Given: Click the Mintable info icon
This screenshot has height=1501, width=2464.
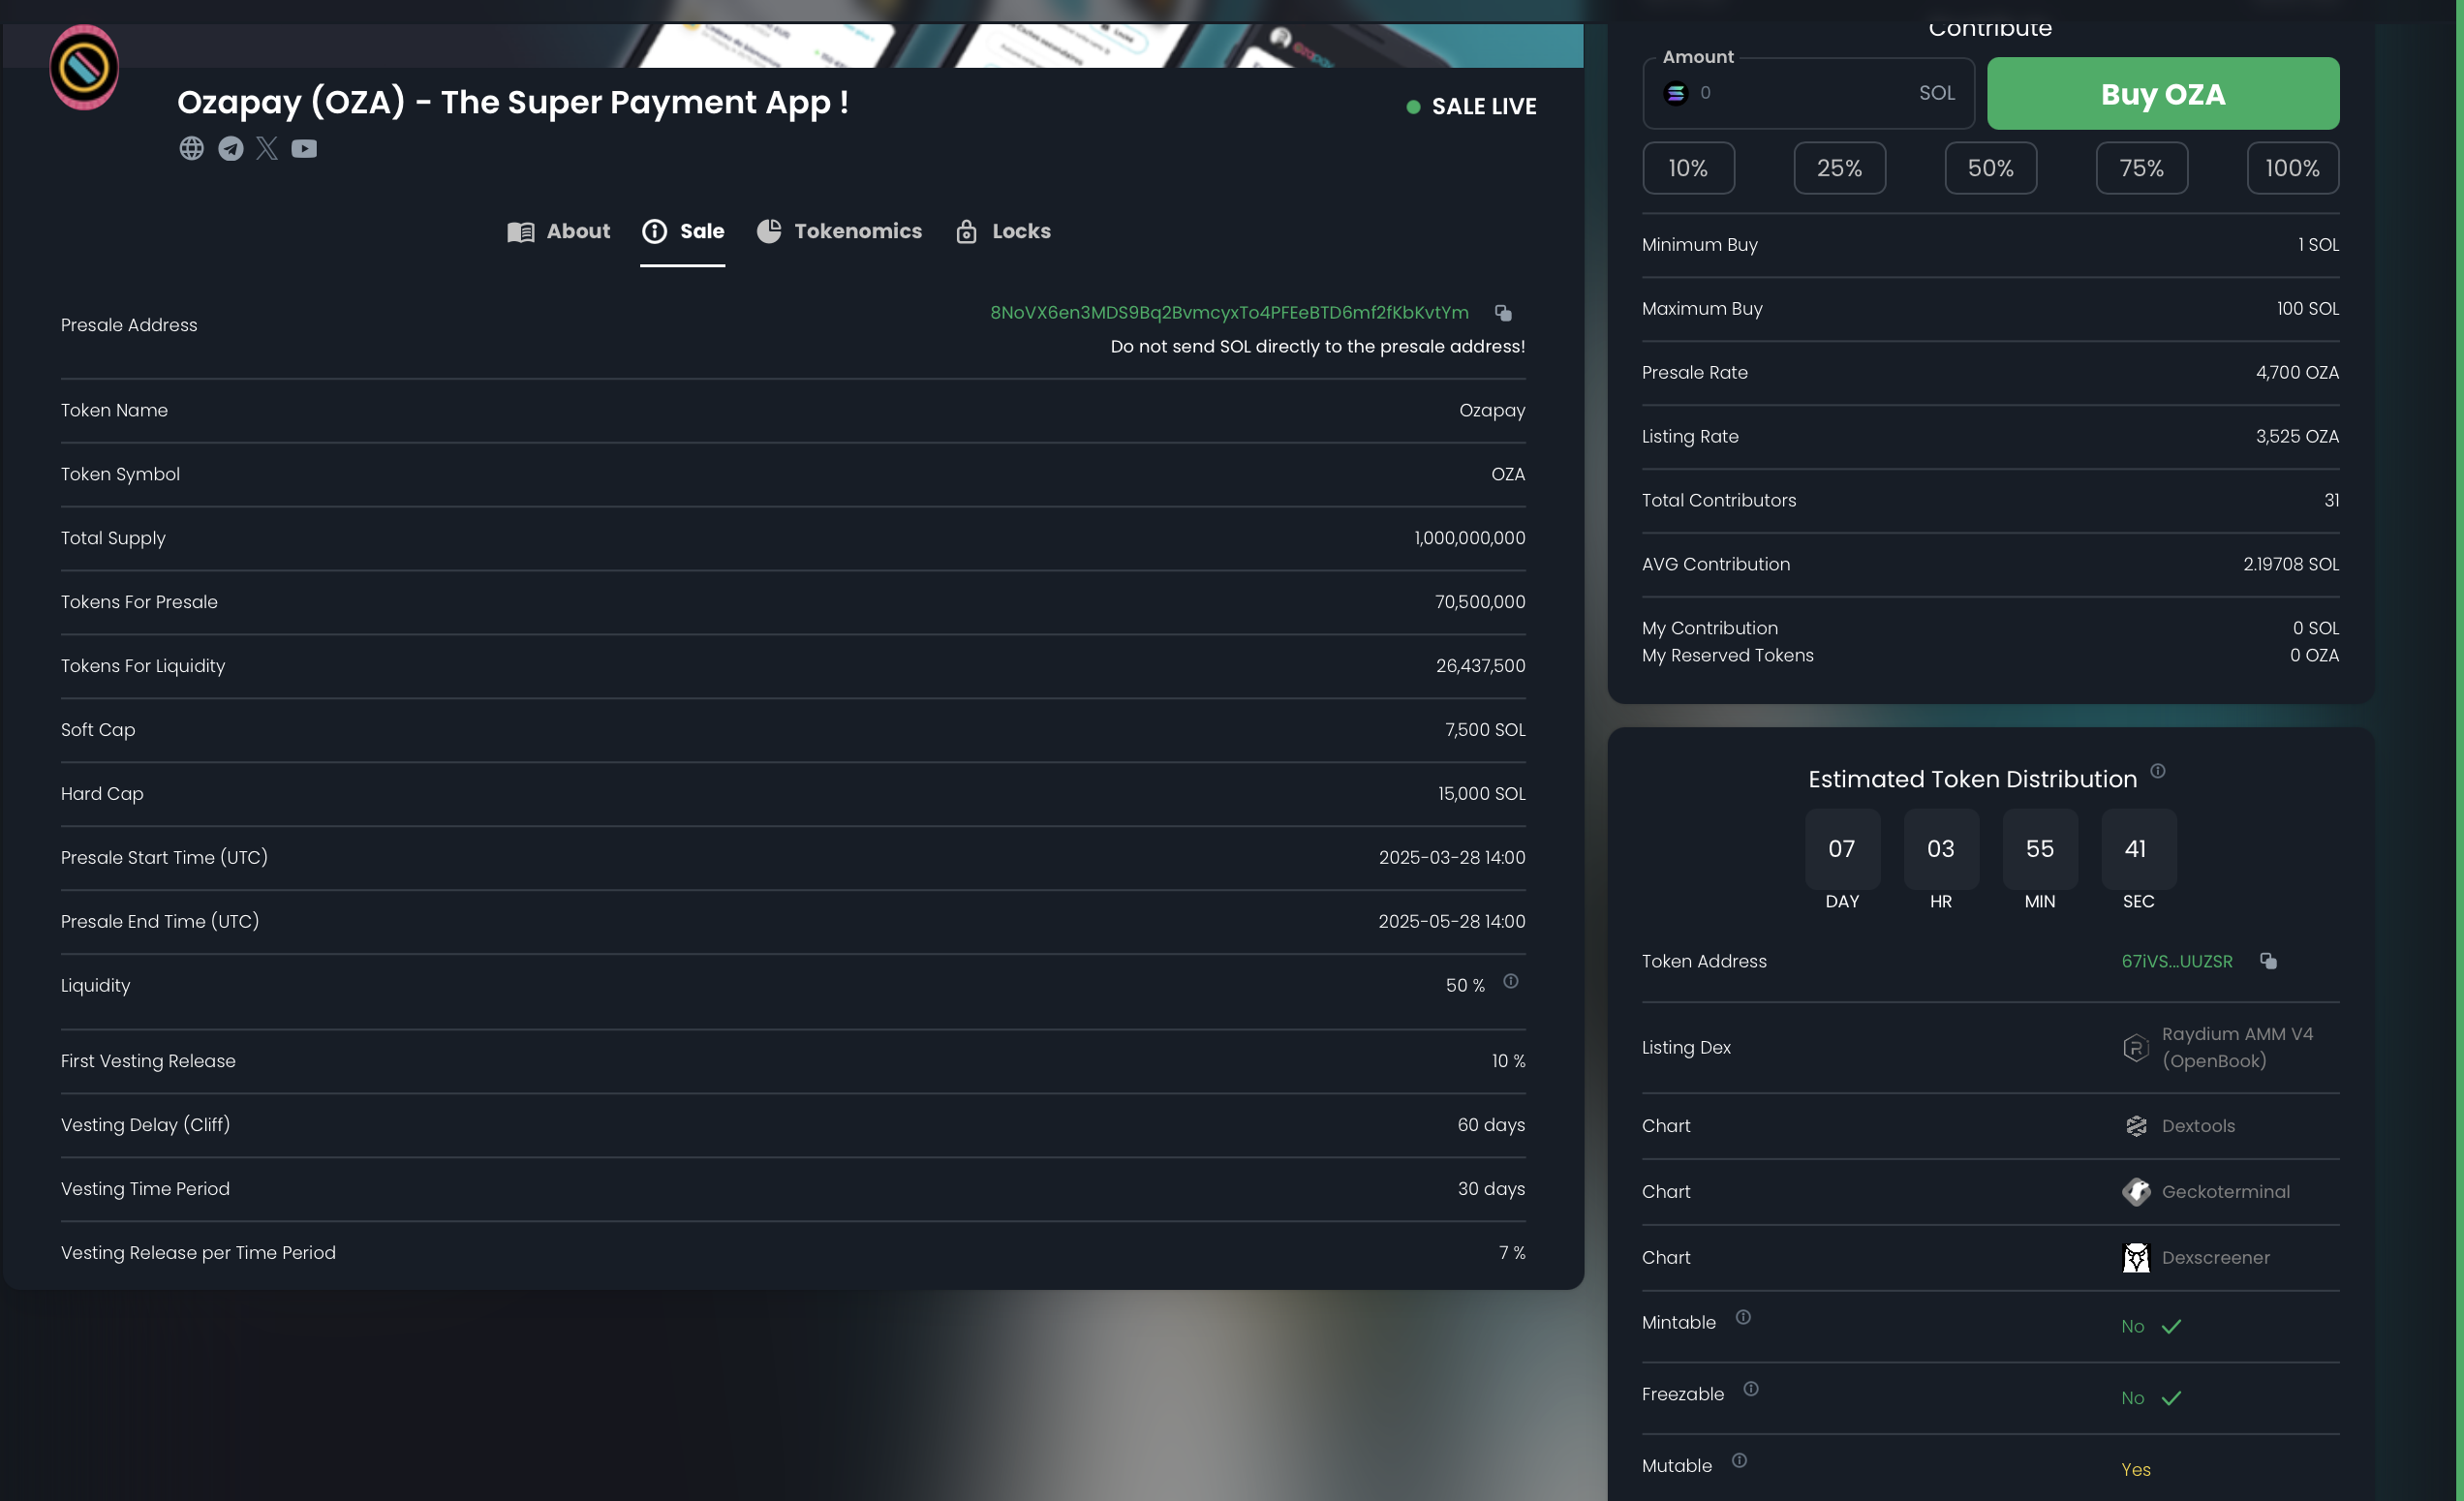Looking at the screenshot, I should tap(1743, 1318).
